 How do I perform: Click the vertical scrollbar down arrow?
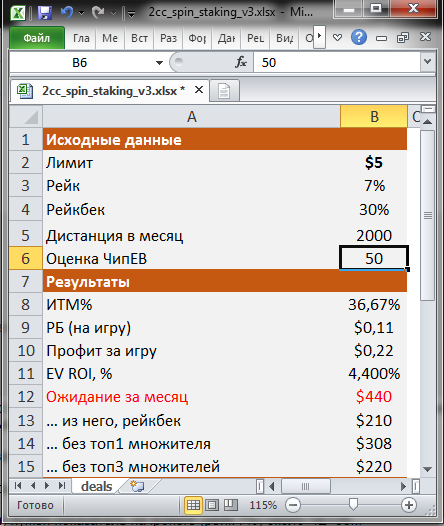[x=428, y=469]
